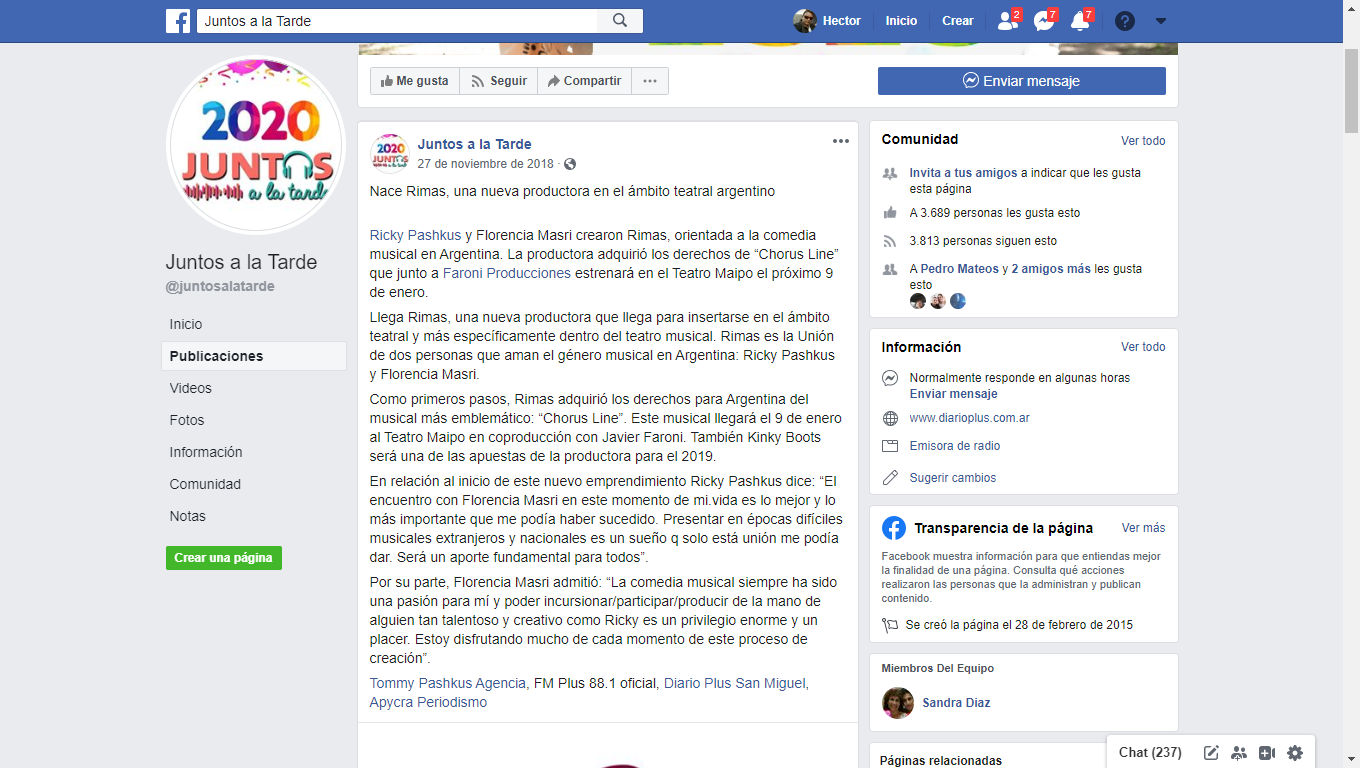
Task: Click the post date 27 de noviembre de 2018
Action: click(x=485, y=164)
